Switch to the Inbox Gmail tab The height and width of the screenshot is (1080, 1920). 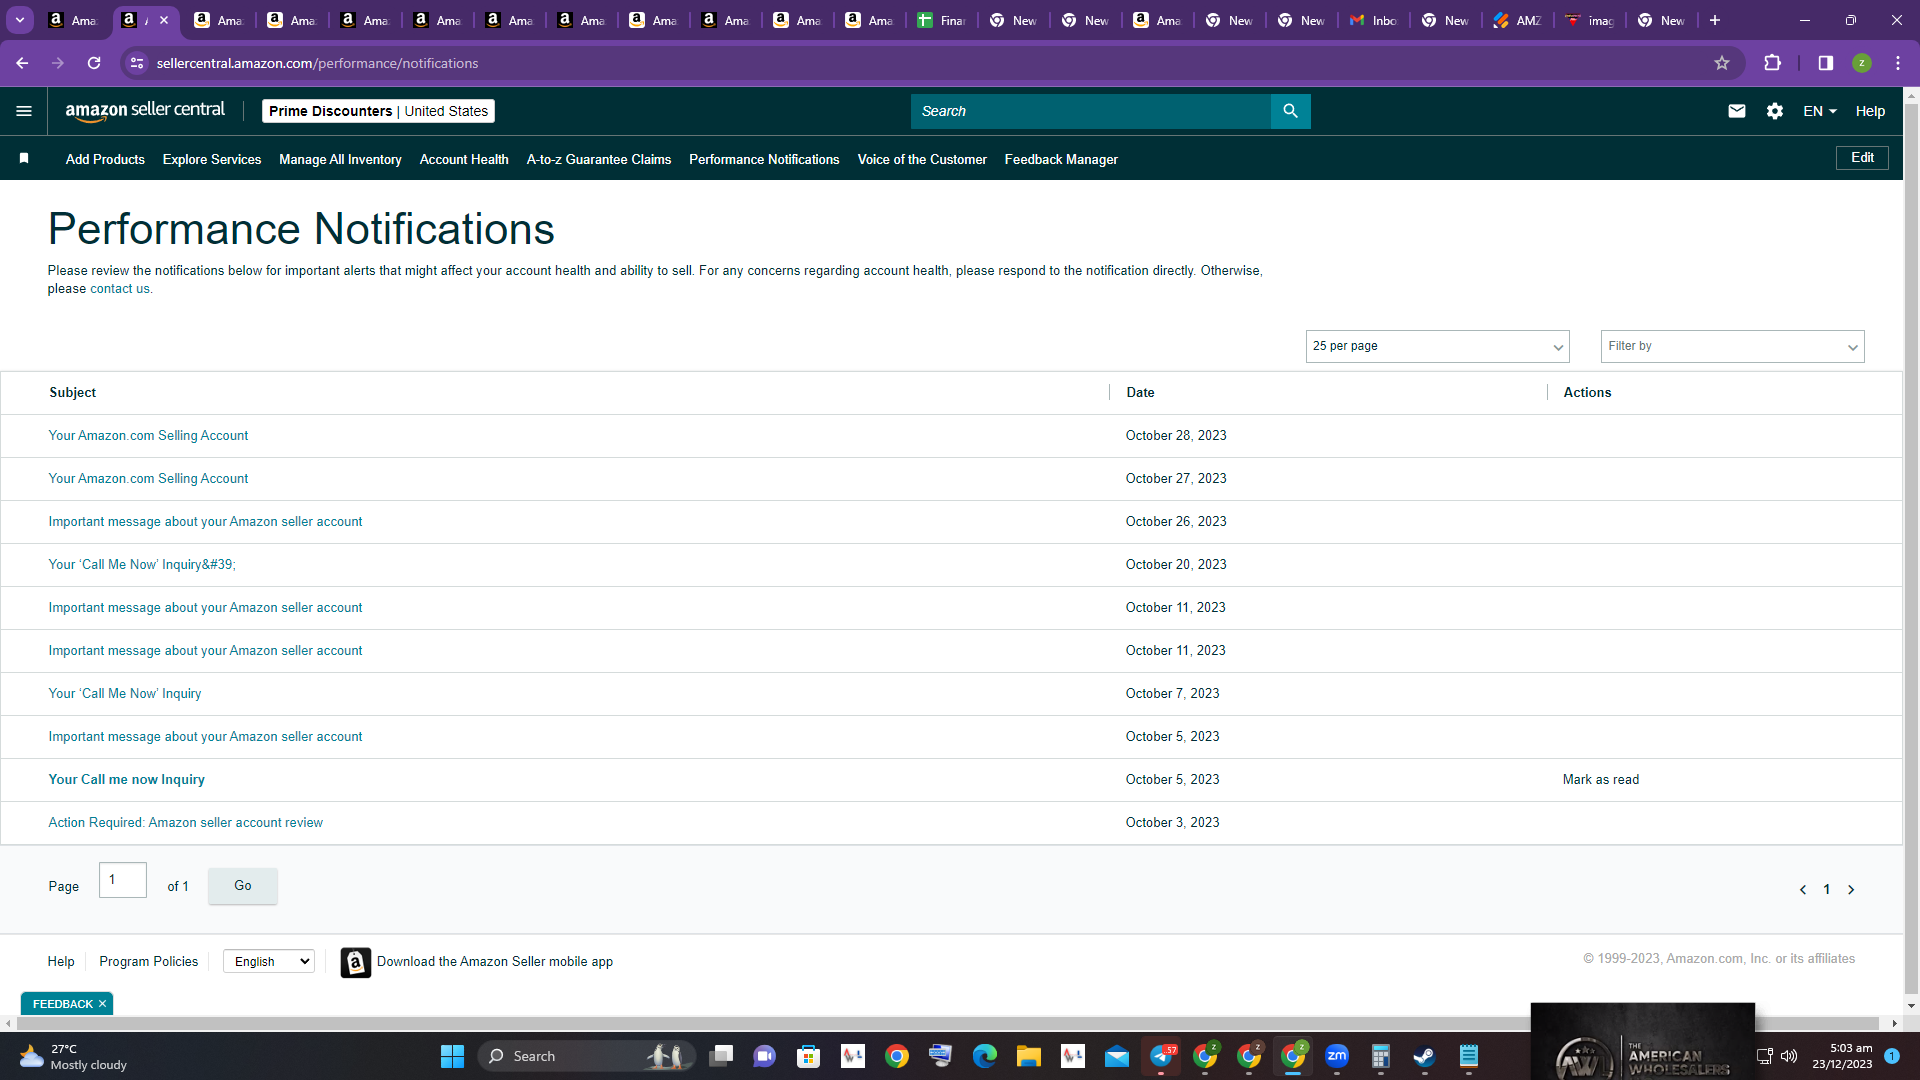[x=1374, y=20]
